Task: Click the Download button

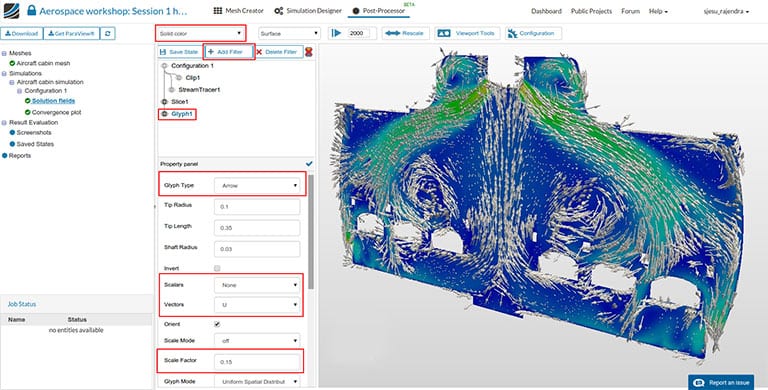Action: [x=22, y=33]
